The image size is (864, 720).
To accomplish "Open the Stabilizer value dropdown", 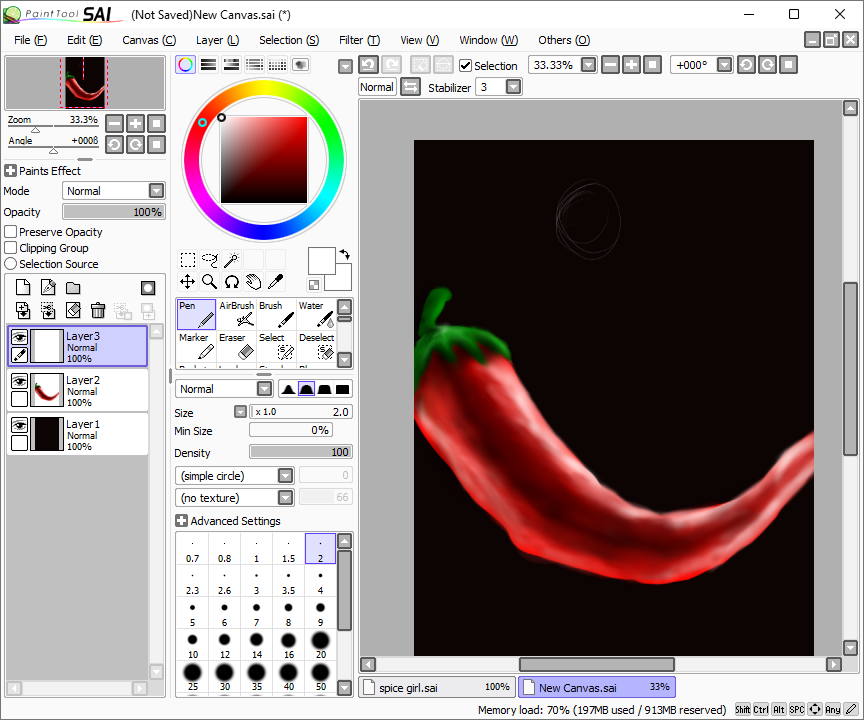I will click(x=514, y=87).
